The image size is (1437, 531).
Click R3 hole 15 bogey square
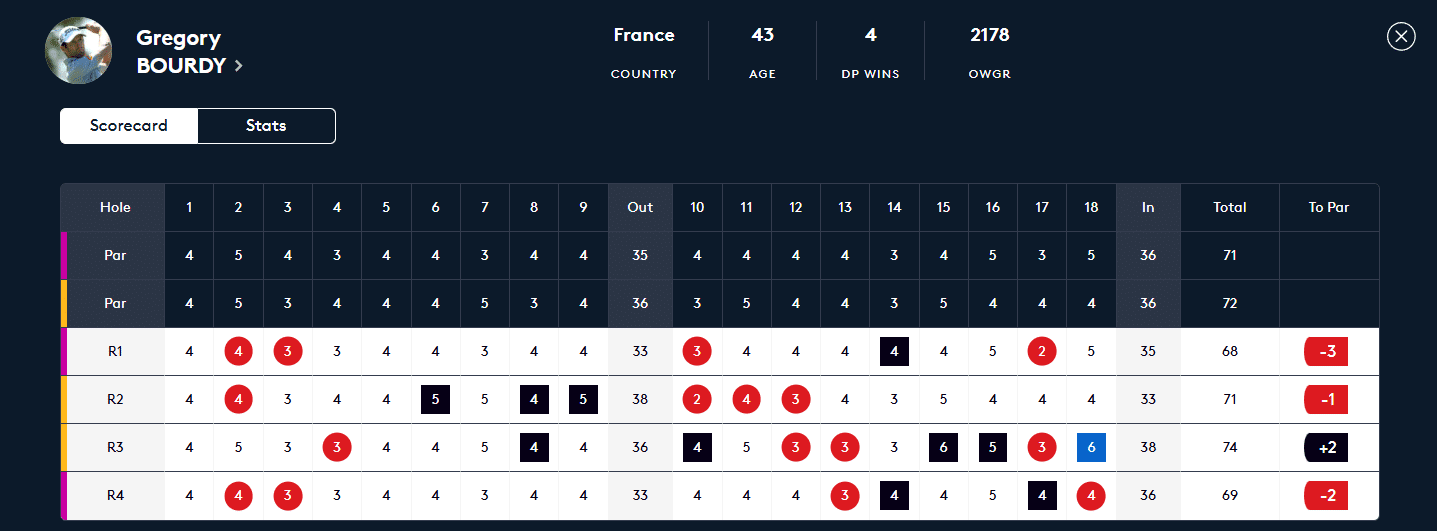pyautogui.click(x=943, y=448)
